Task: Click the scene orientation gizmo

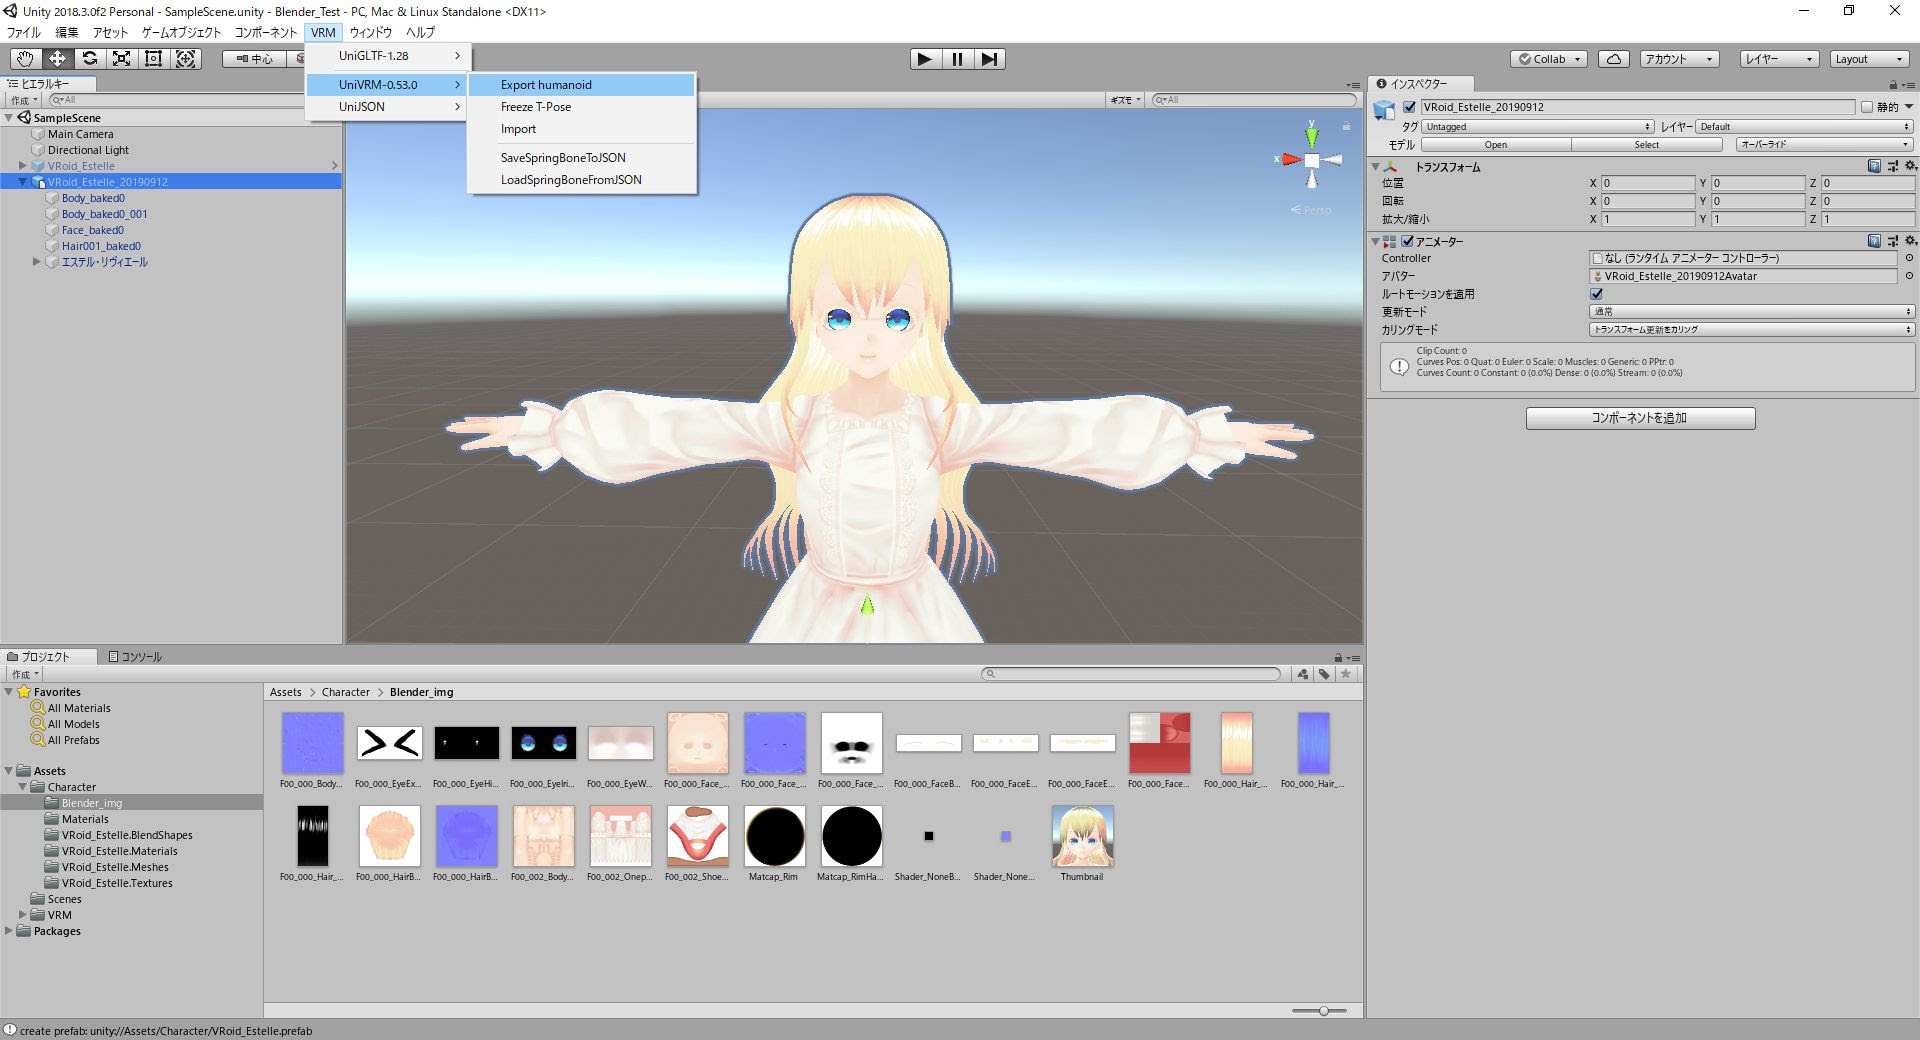Action: pos(1311,159)
